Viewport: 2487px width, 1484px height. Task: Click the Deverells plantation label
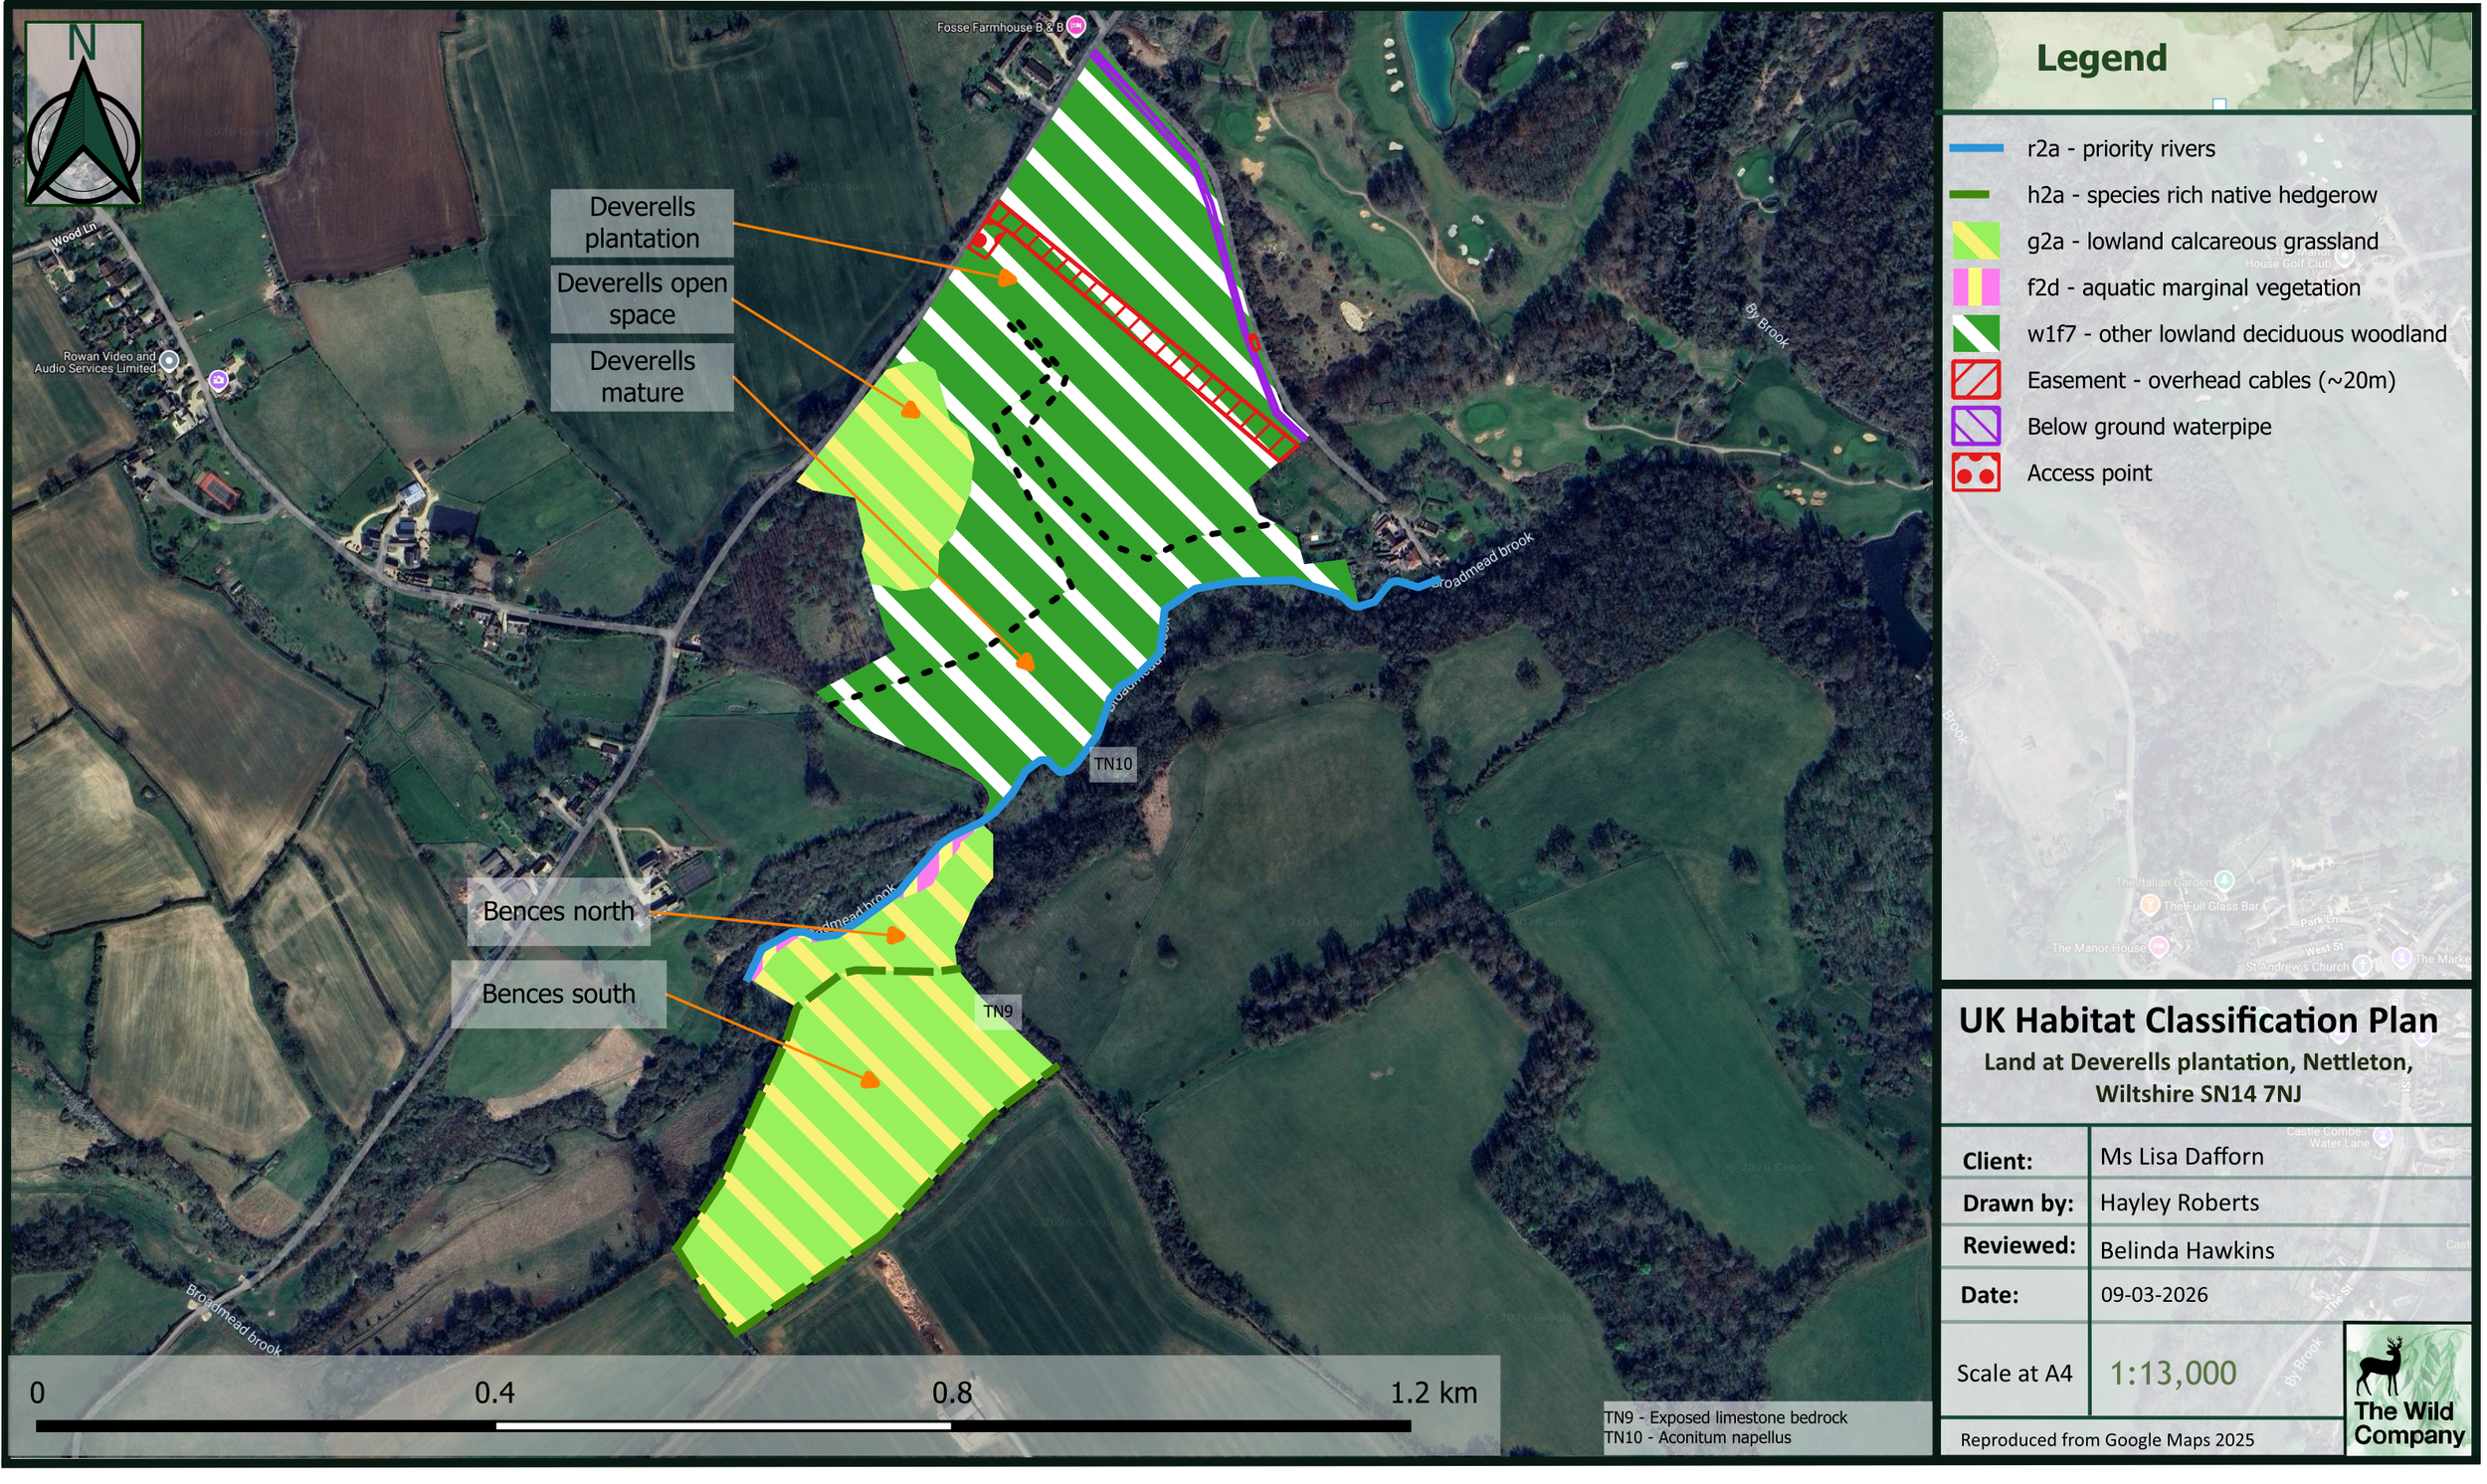(x=642, y=223)
